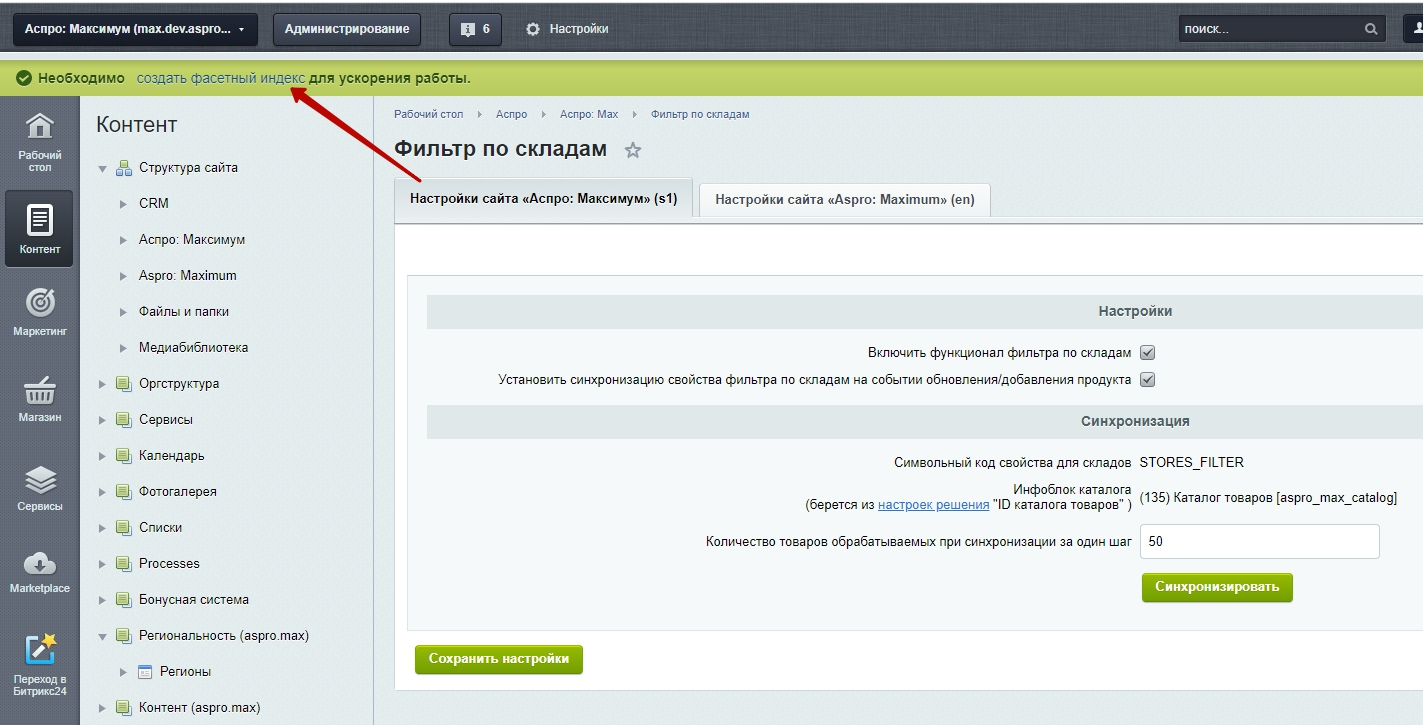Open the Аспро: Максимум site dropdown
1423x725 pixels.
click(x=135, y=29)
